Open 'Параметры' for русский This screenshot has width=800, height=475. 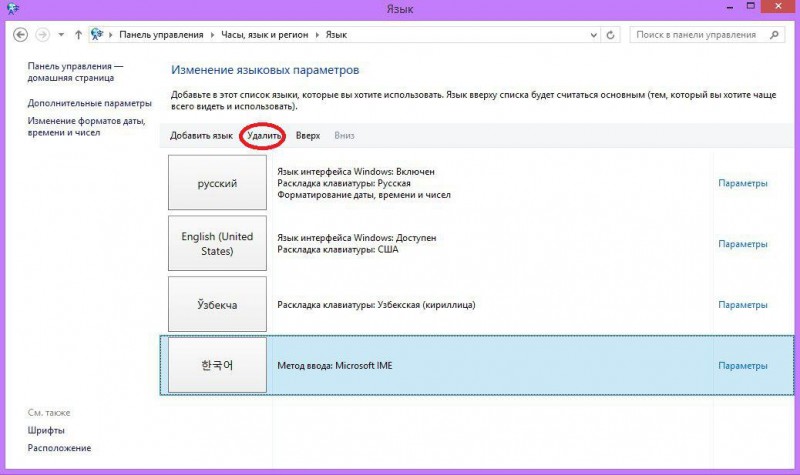(743, 183)
